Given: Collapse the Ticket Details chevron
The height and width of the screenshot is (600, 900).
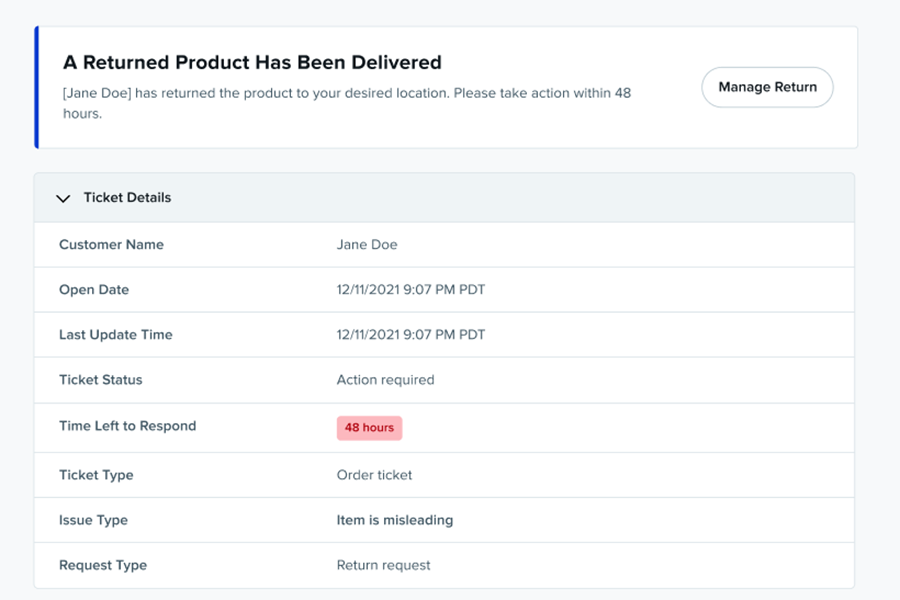Looking at the screenshot, I should click(x=64, y=198).
